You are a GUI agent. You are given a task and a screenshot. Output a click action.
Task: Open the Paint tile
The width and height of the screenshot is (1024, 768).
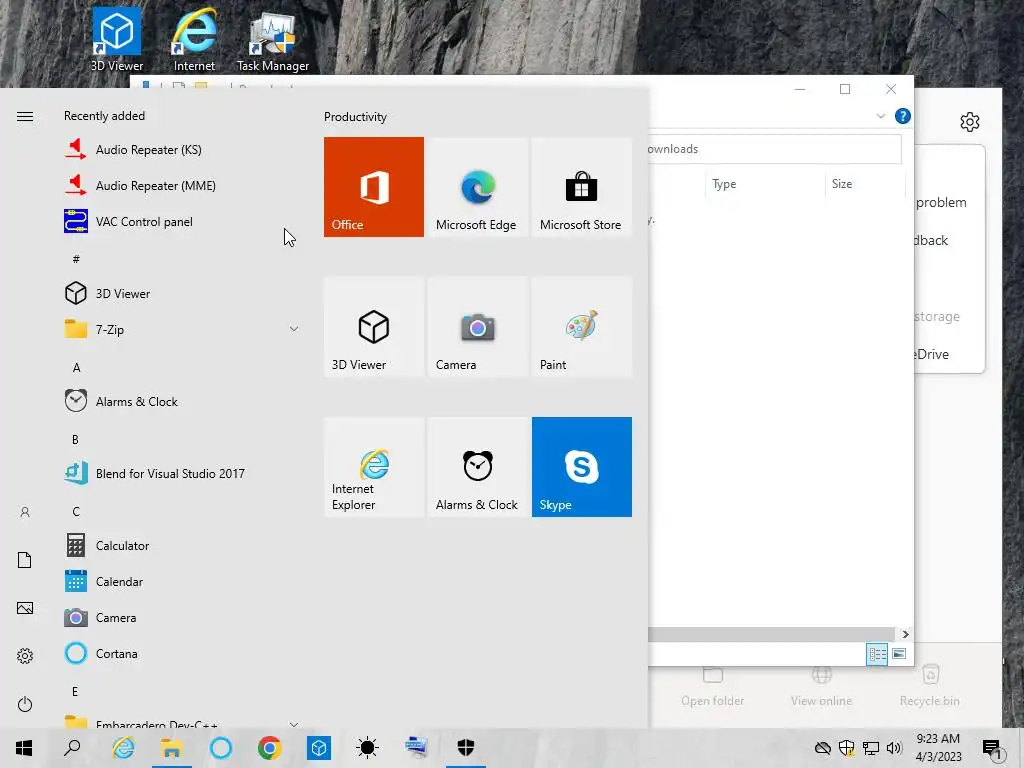point(582,327)
